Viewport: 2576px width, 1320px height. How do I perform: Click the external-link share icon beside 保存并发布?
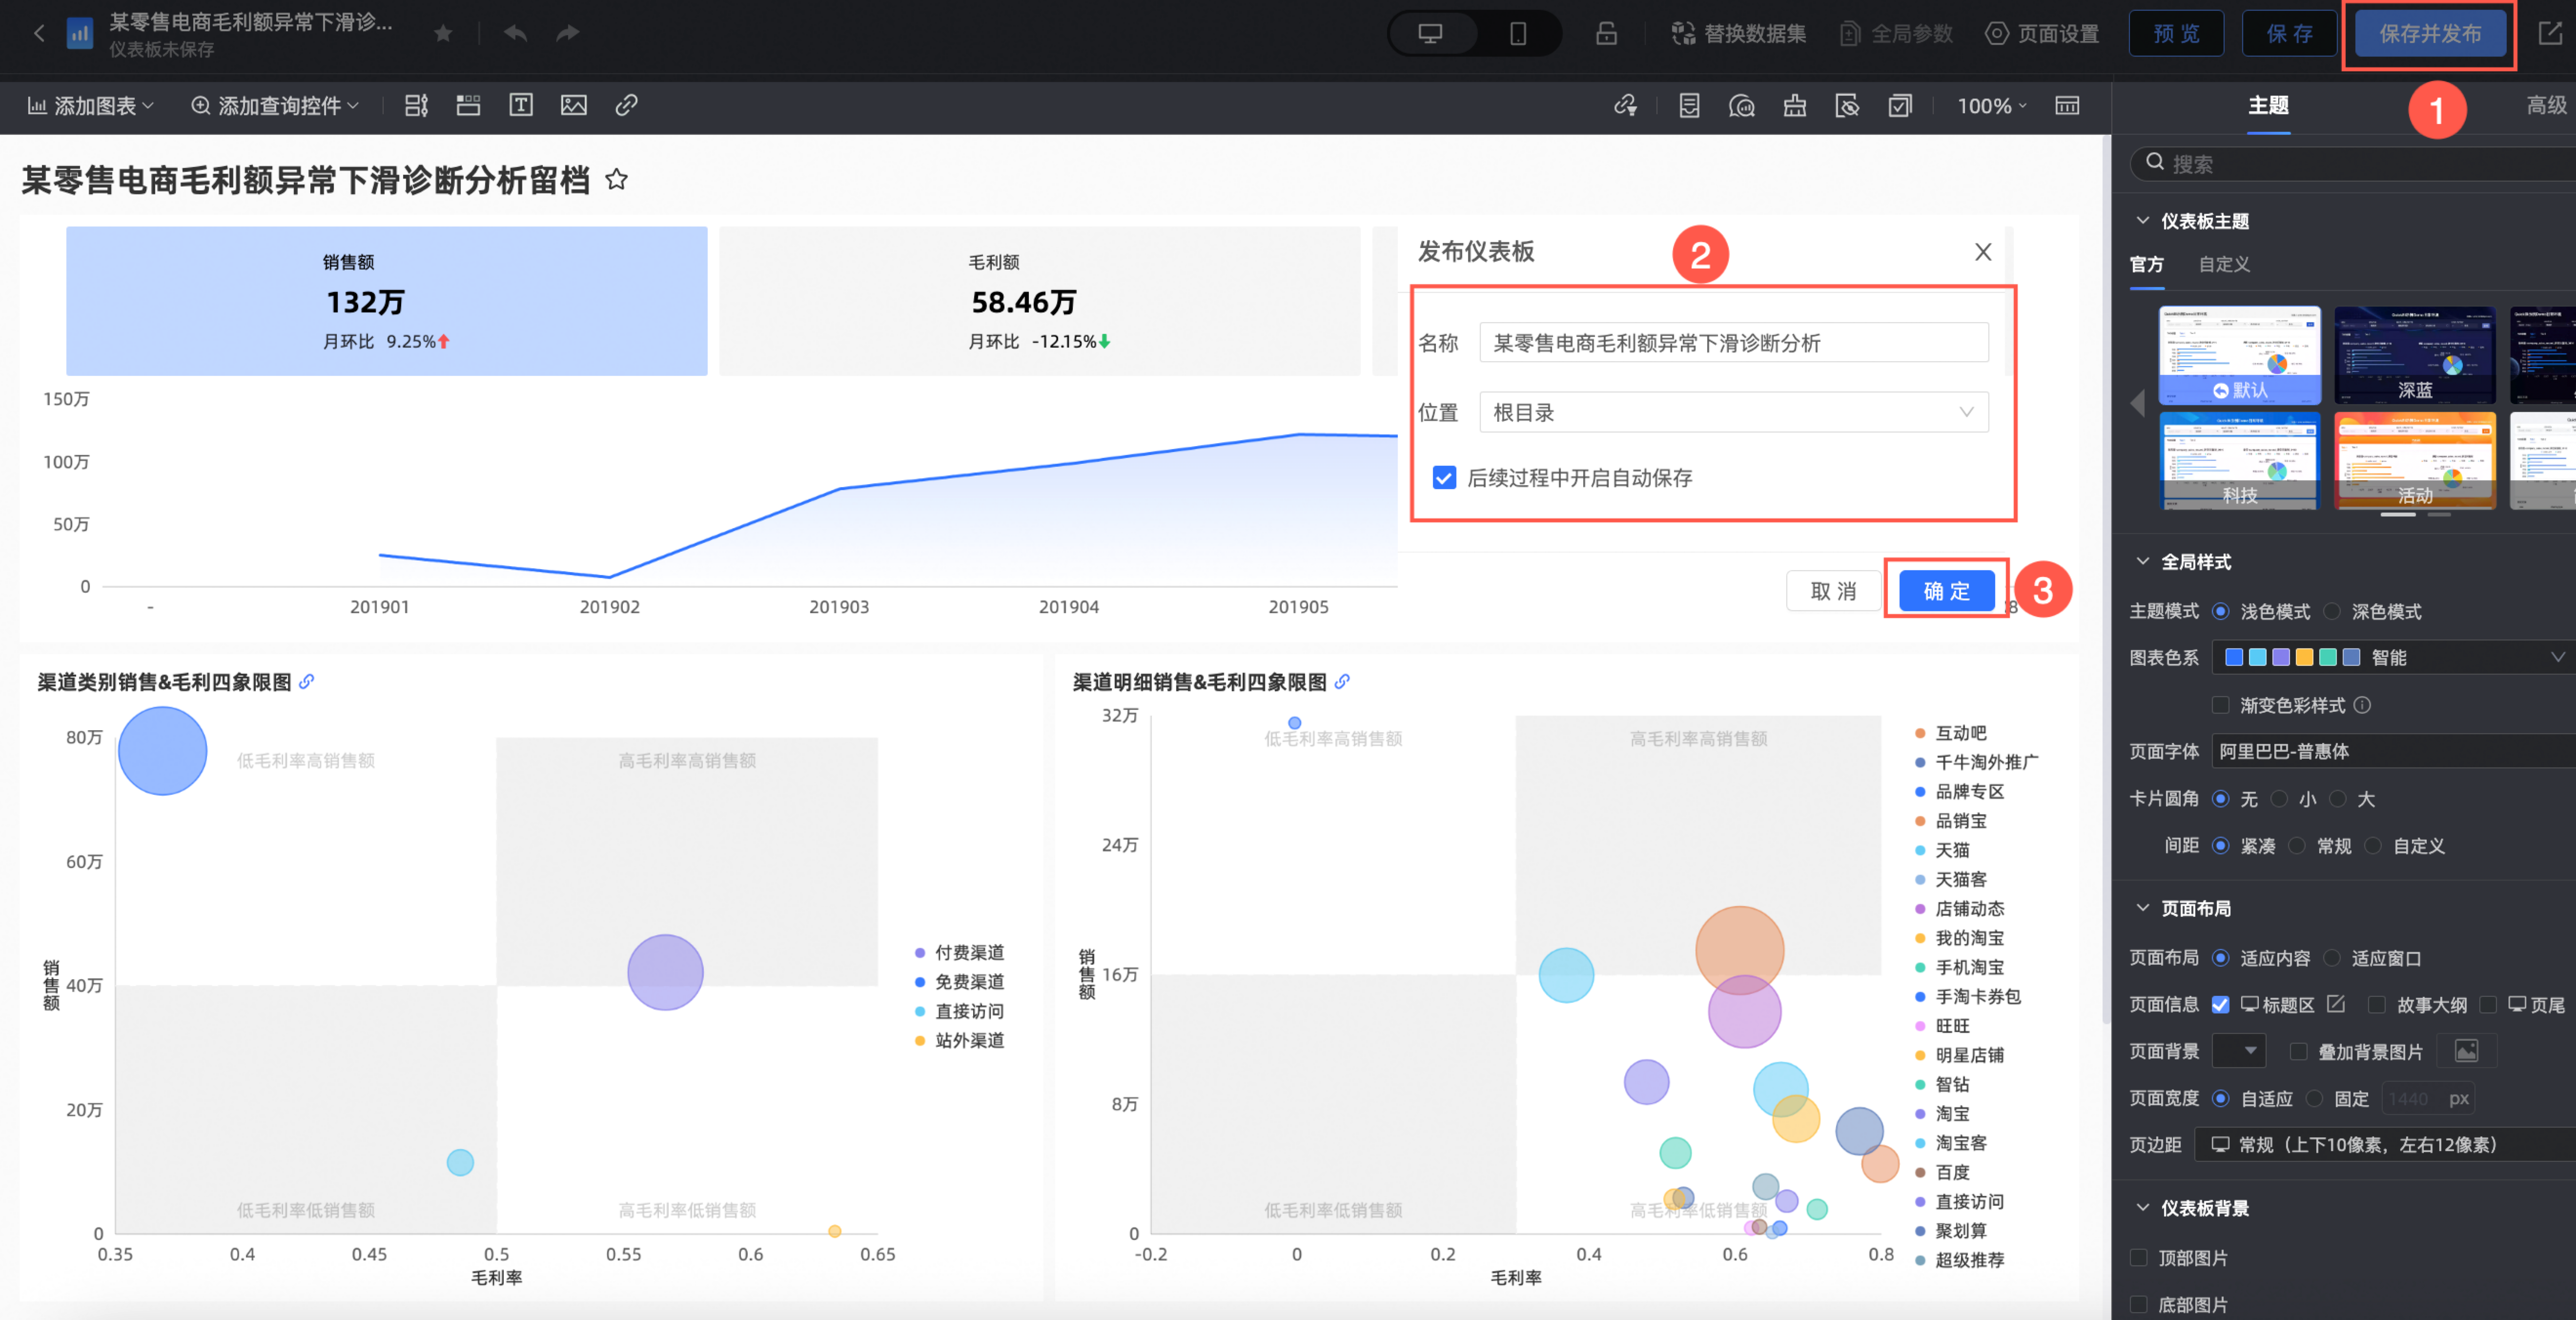(x=2550, y=34)
